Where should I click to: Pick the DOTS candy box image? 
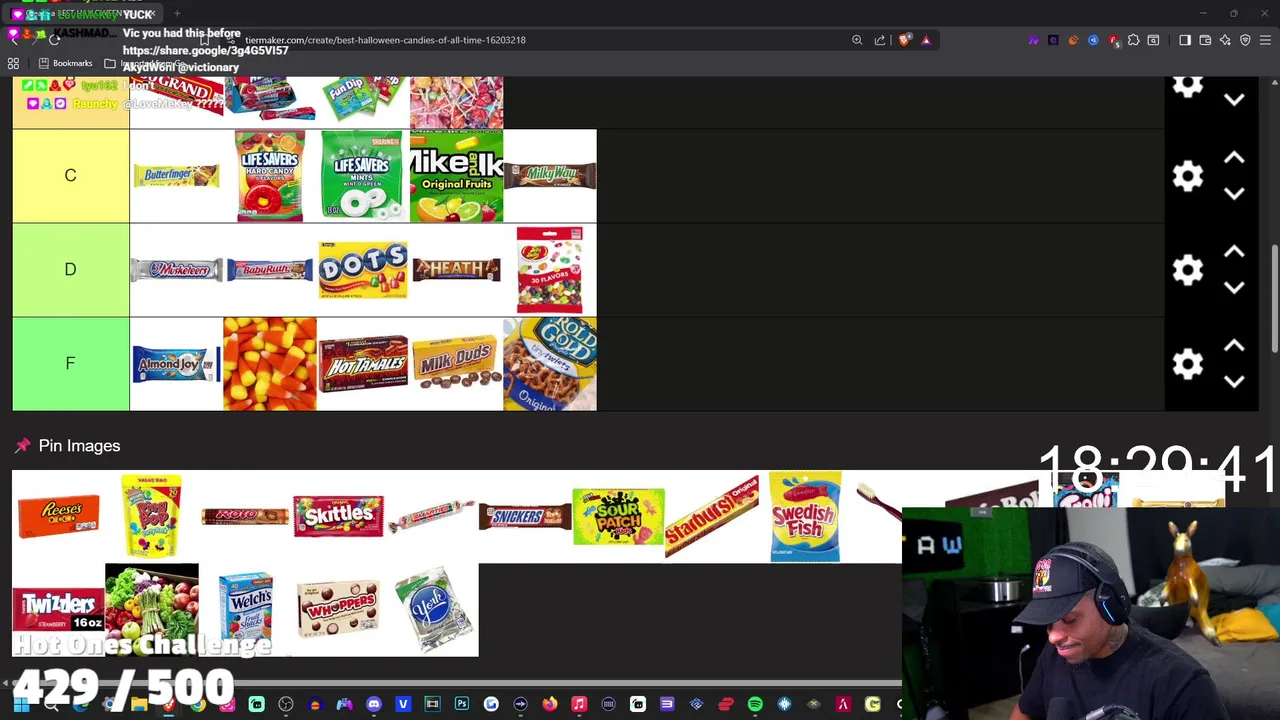[x=363, y=270]
